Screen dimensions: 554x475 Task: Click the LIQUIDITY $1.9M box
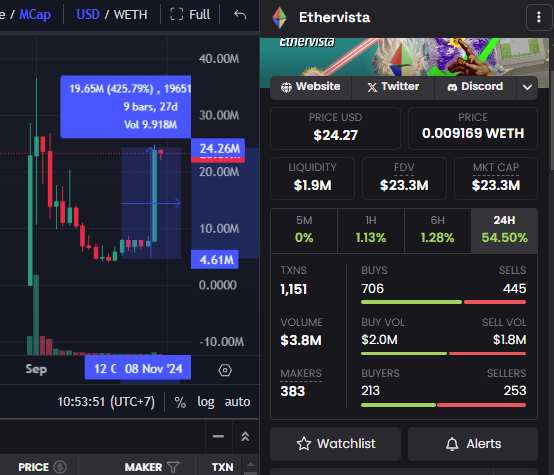click(312, 178)
